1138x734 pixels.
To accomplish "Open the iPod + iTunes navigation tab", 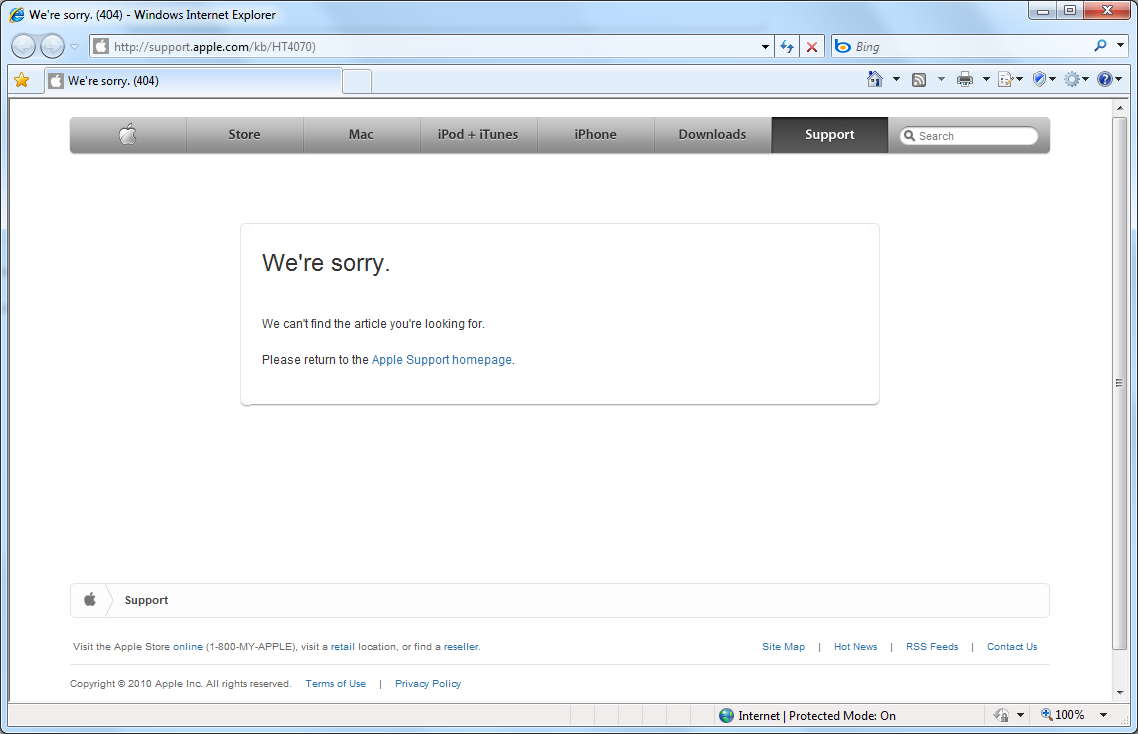I will click(x=478, y=134).
